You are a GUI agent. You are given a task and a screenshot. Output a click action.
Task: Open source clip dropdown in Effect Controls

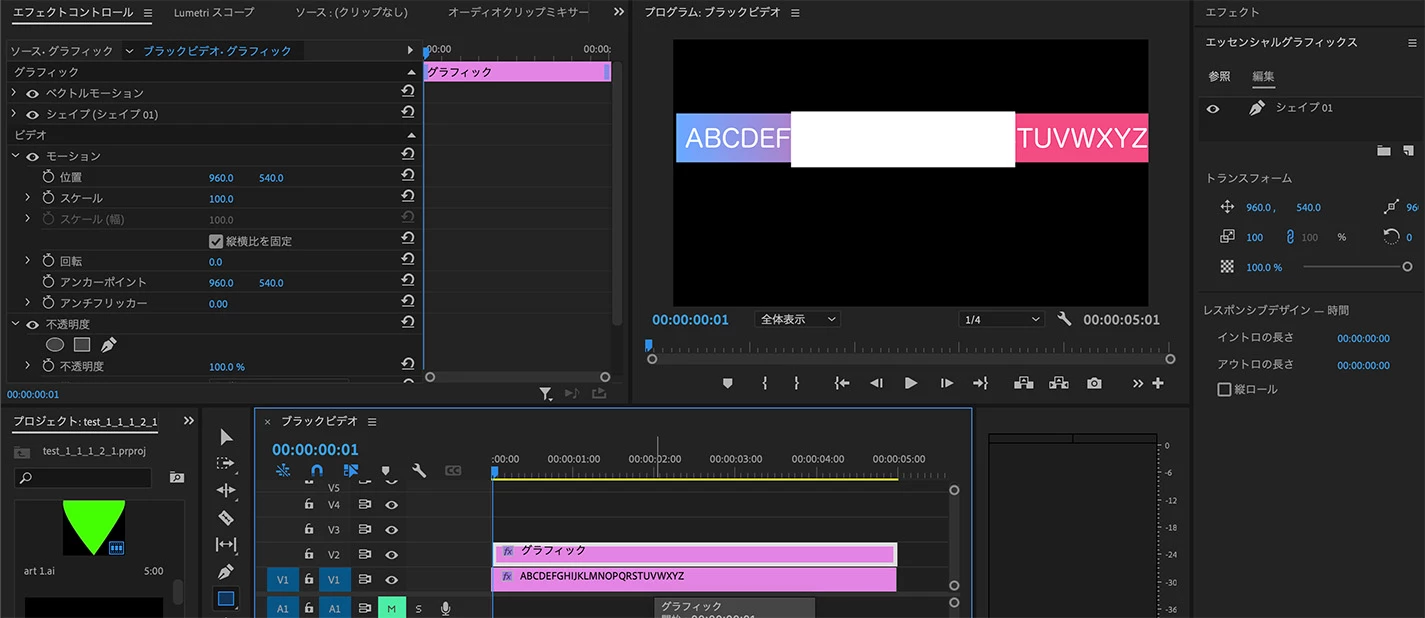pos(130,51)
